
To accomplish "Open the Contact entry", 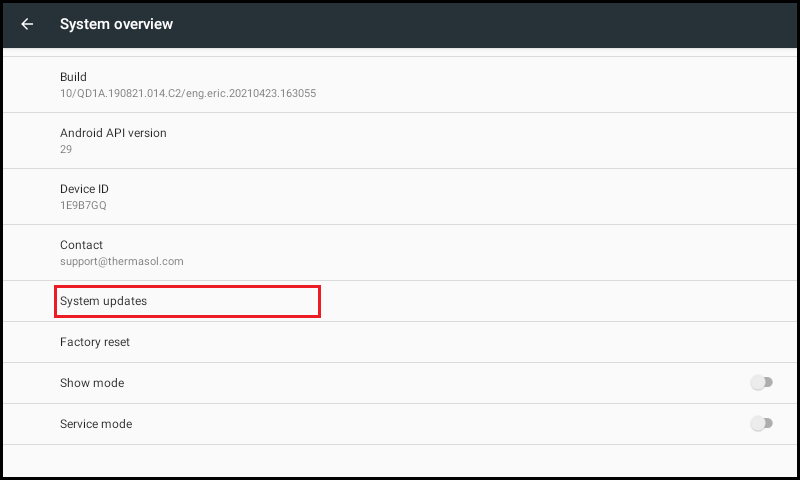I will click(x=400, y=253).
